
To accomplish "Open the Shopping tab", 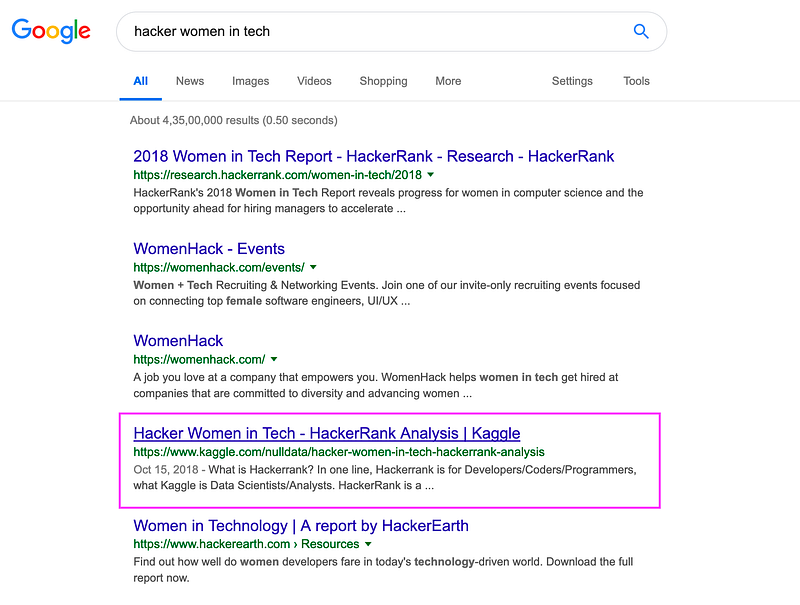I will click(383, 81).
